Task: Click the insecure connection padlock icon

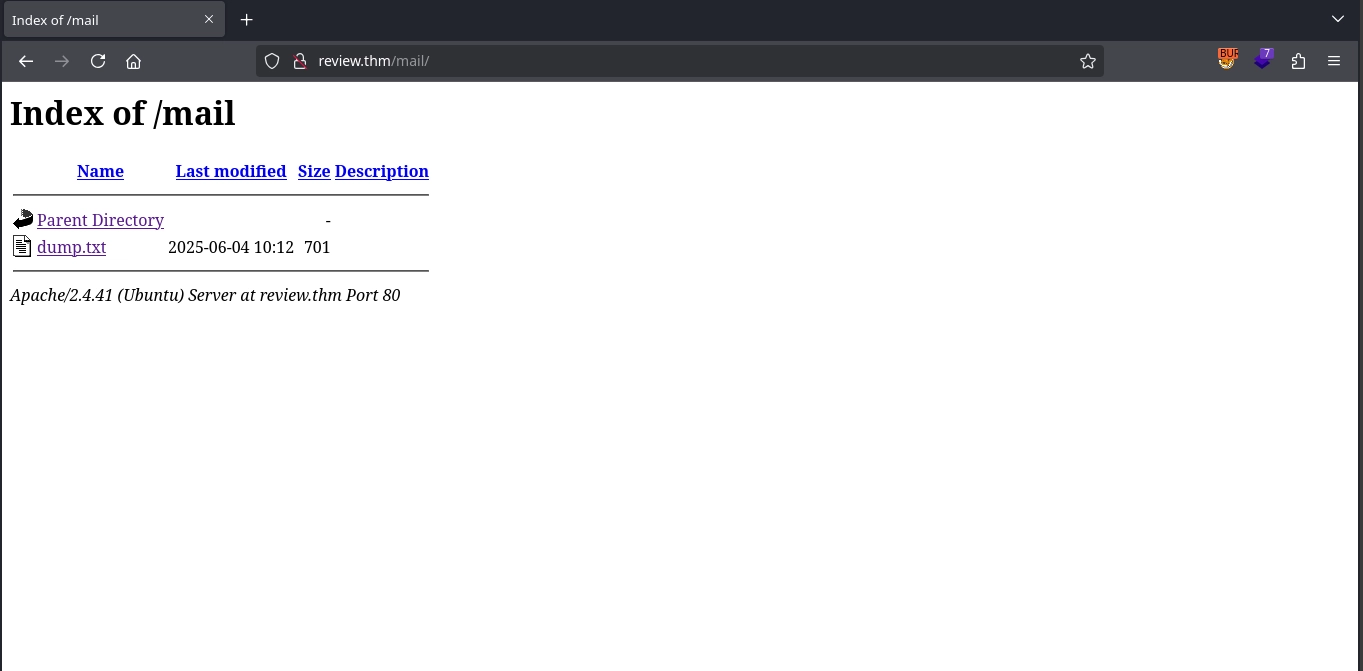Action: 298,61
